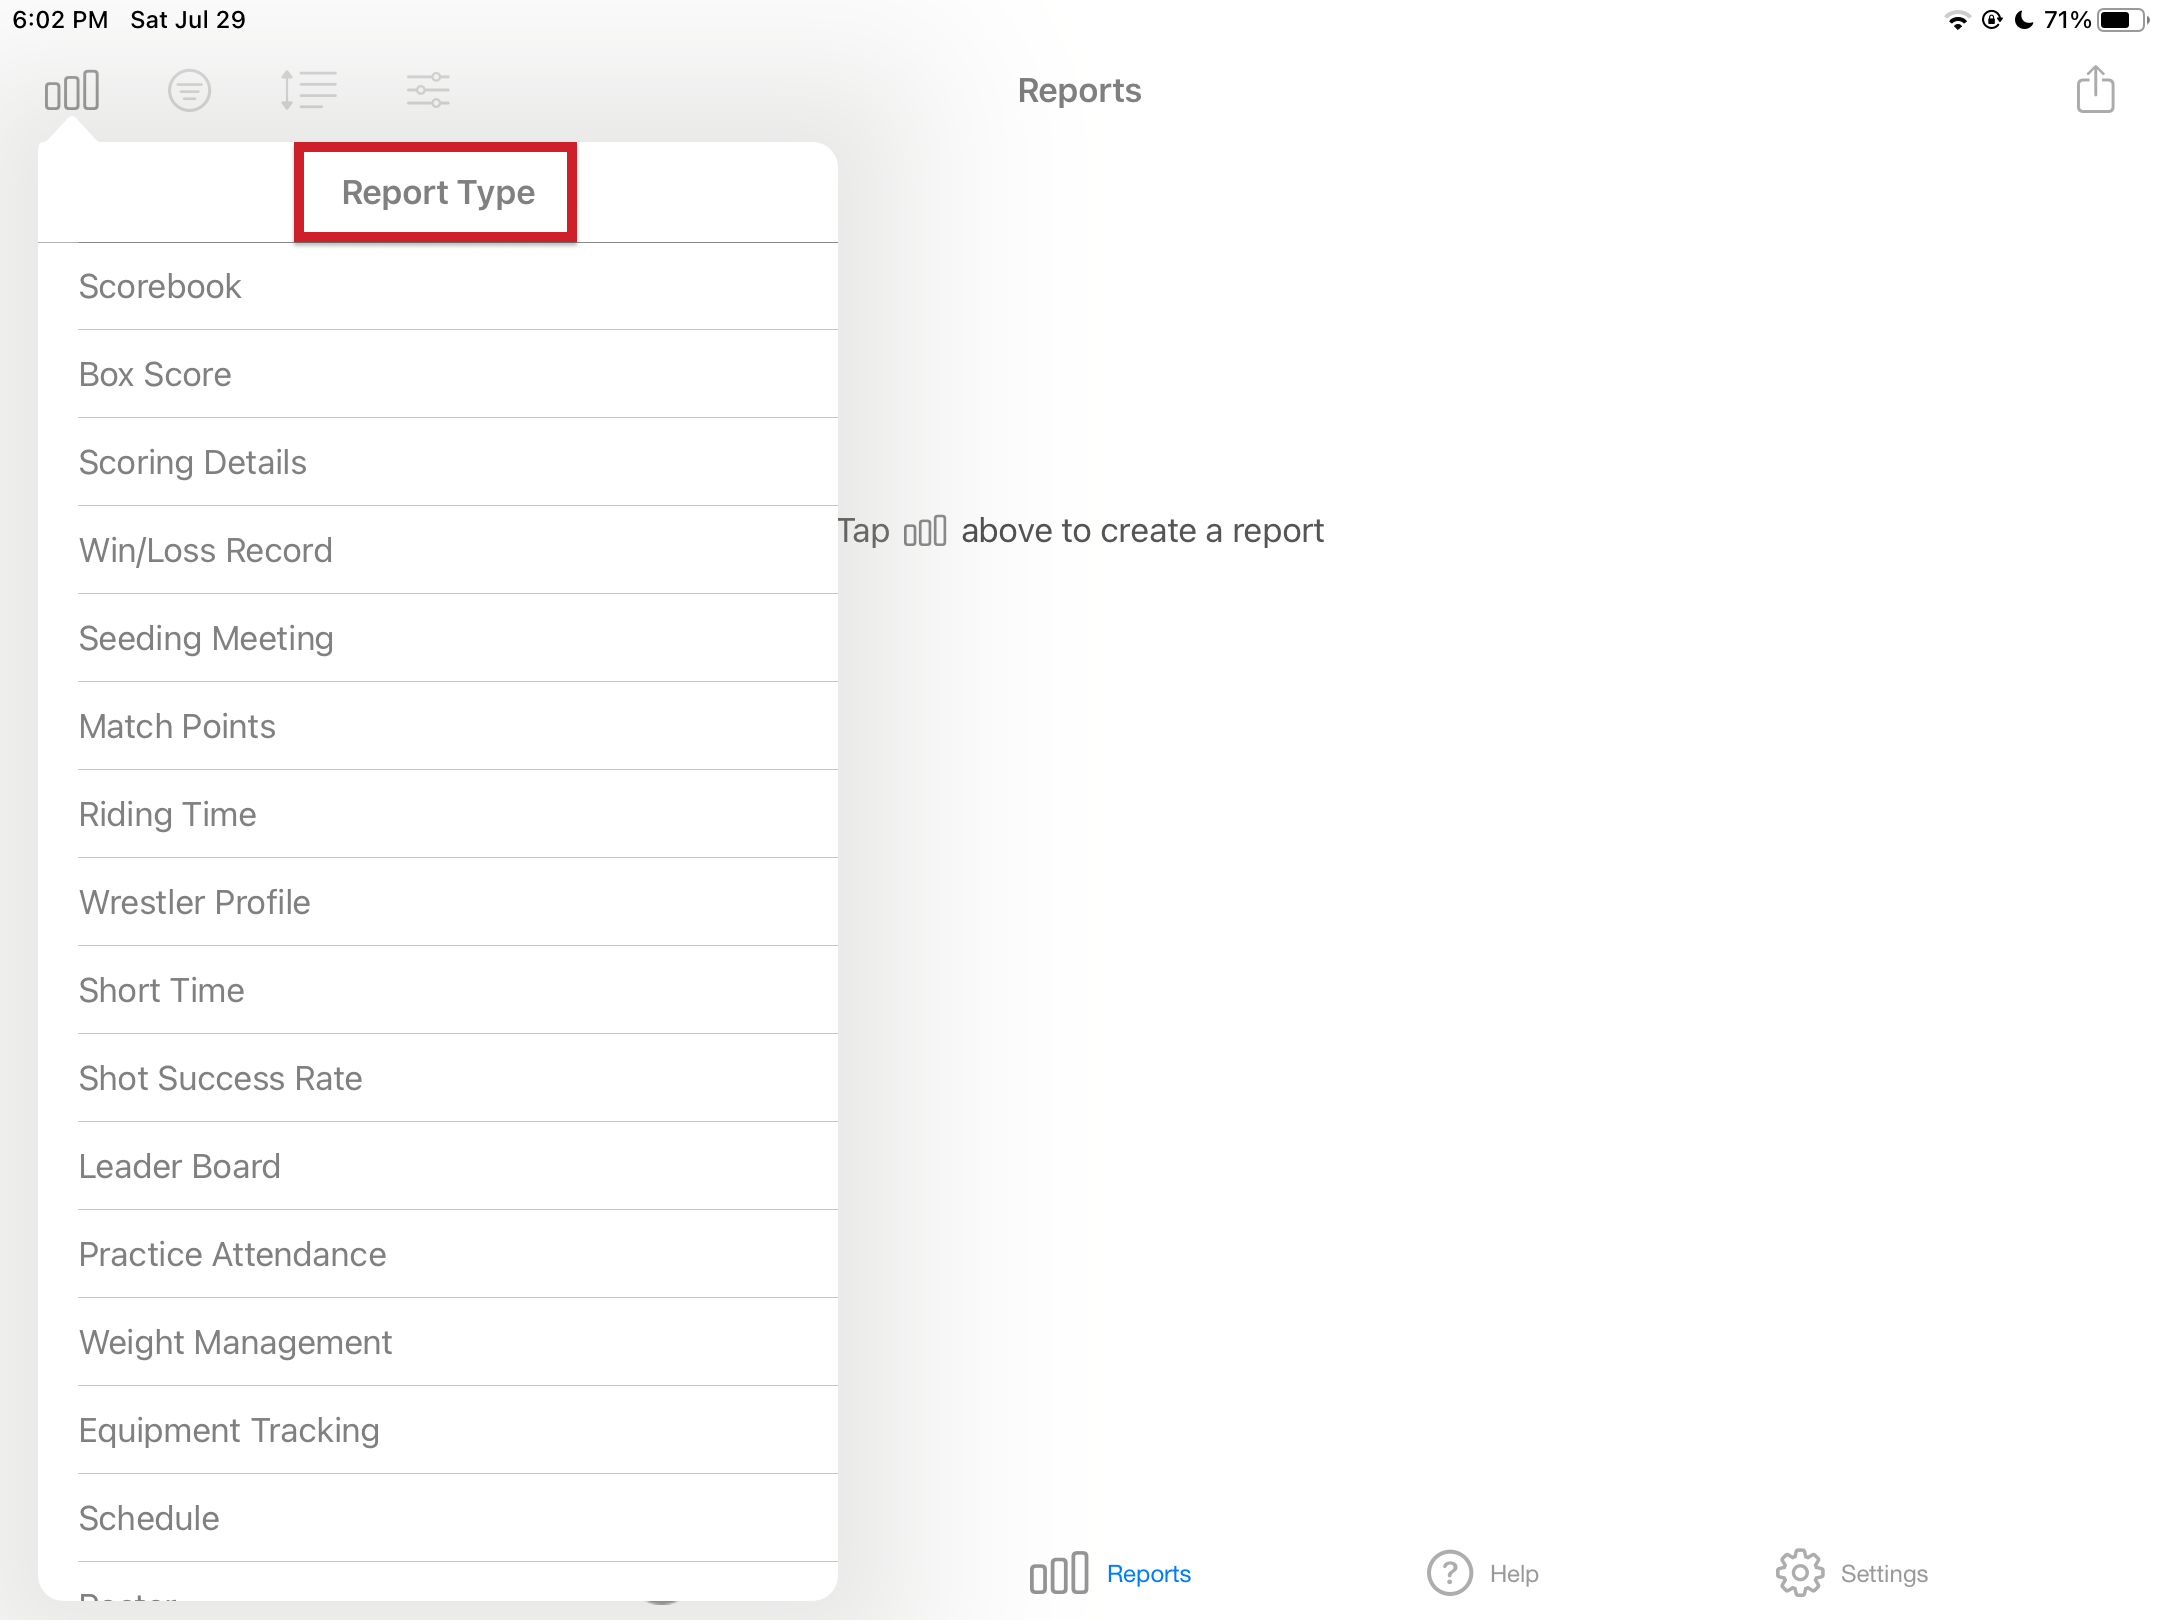Open the Leader Board report

[180, 1167]
